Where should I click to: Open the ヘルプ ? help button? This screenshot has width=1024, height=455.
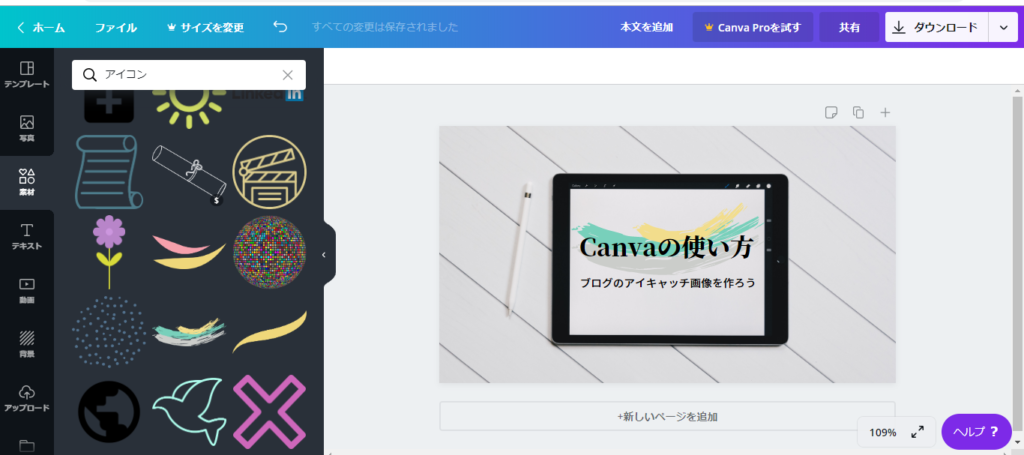[976, 431]
